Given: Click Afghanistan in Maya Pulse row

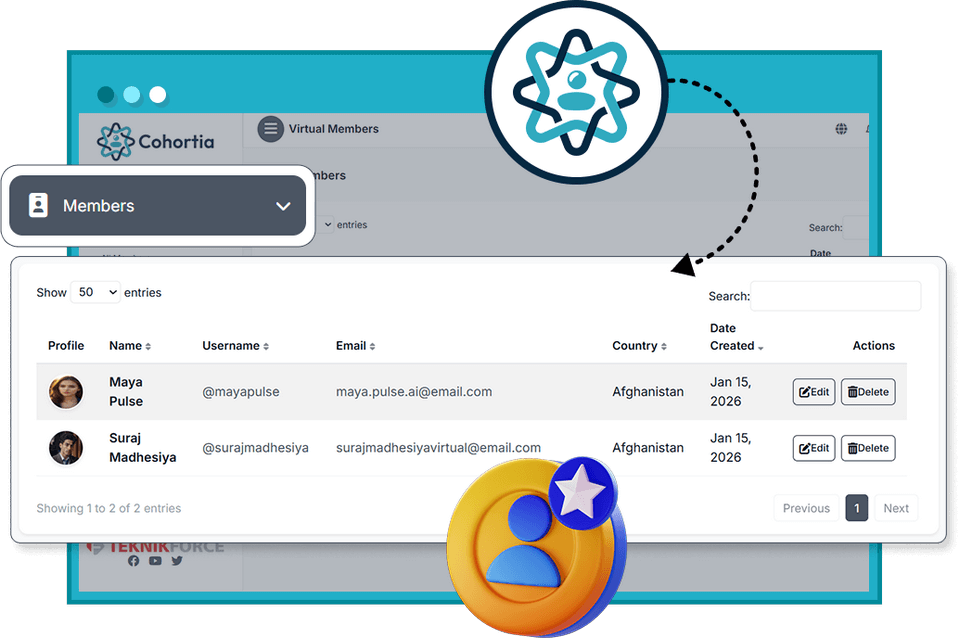Looking at the screenshot, I should [x=648, y=391].
